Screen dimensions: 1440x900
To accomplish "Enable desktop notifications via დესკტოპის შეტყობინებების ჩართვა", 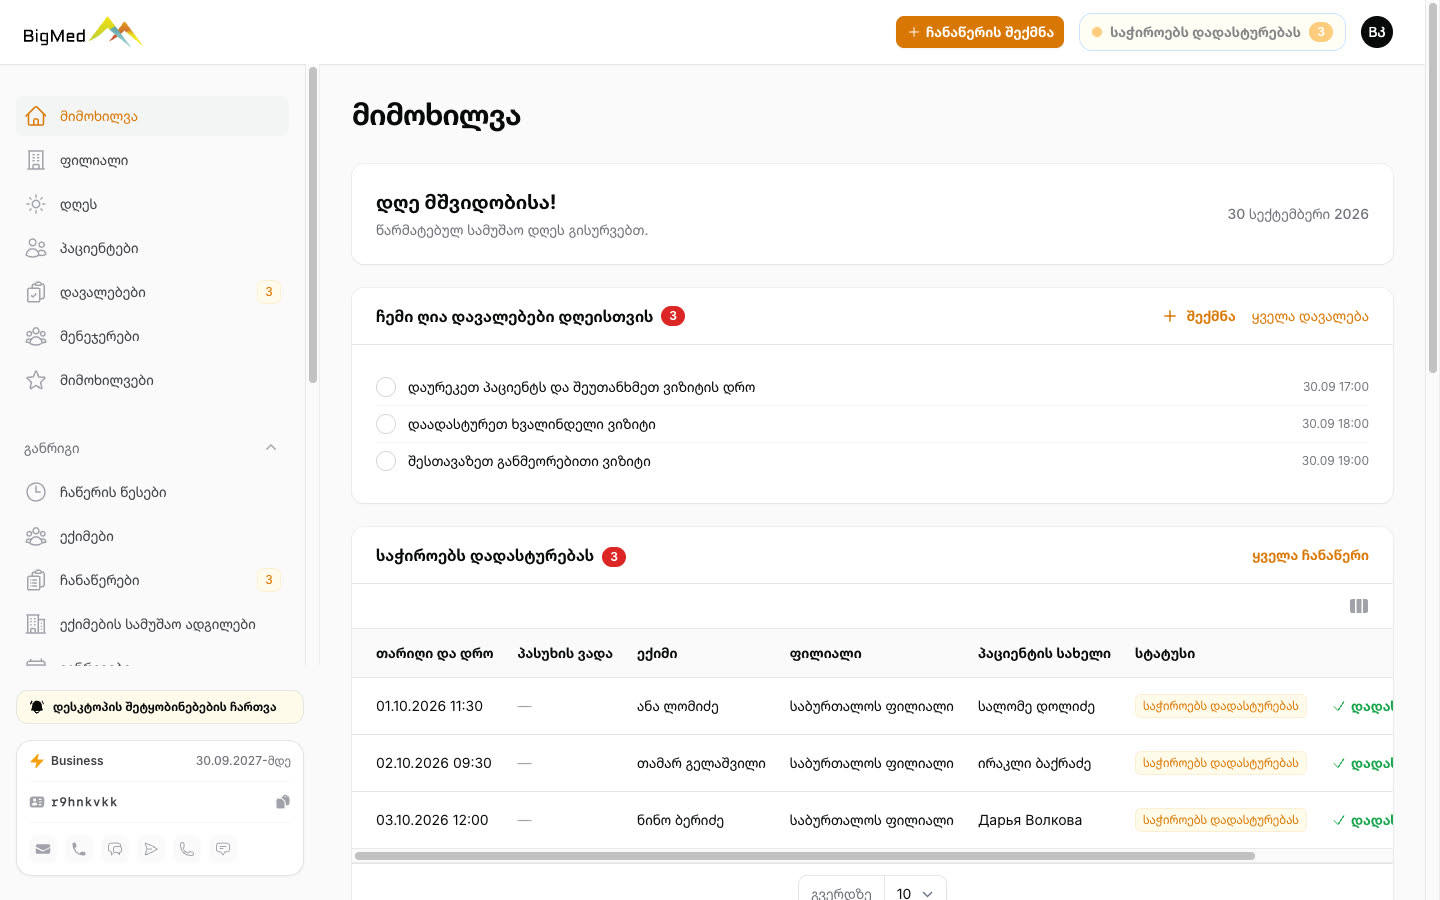I will tap(160, 707).
